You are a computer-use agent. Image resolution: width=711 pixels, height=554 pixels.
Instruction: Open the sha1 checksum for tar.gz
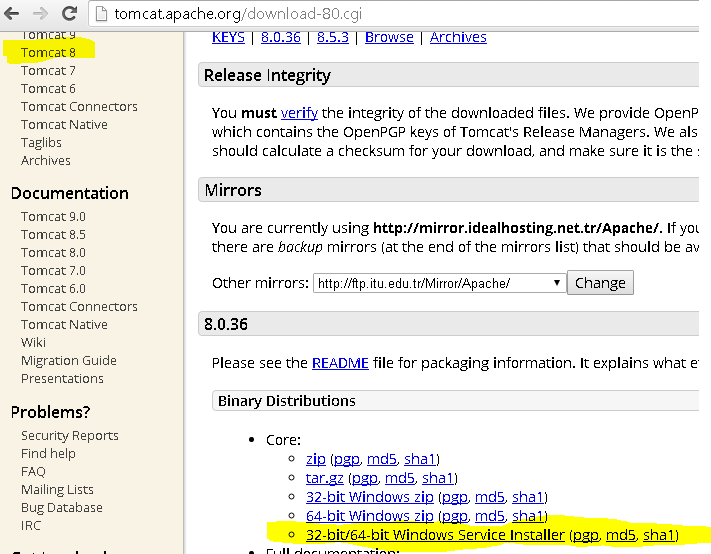tap(438, 478)
